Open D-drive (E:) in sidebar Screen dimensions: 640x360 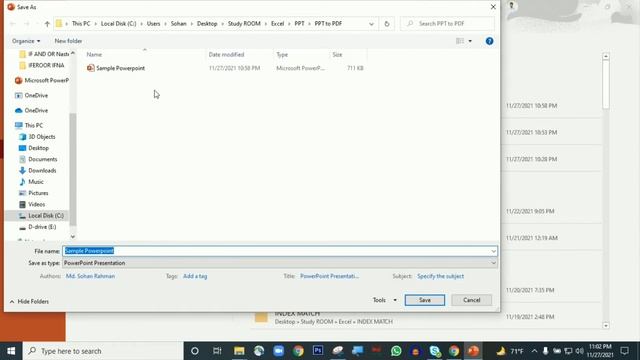38,227
